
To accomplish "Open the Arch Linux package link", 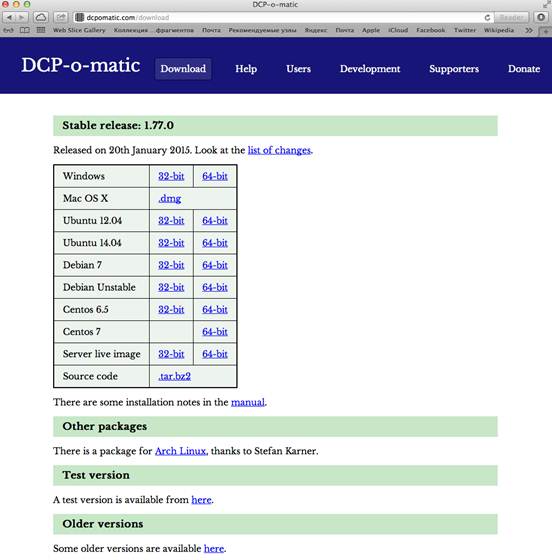I will coord(181,451).
